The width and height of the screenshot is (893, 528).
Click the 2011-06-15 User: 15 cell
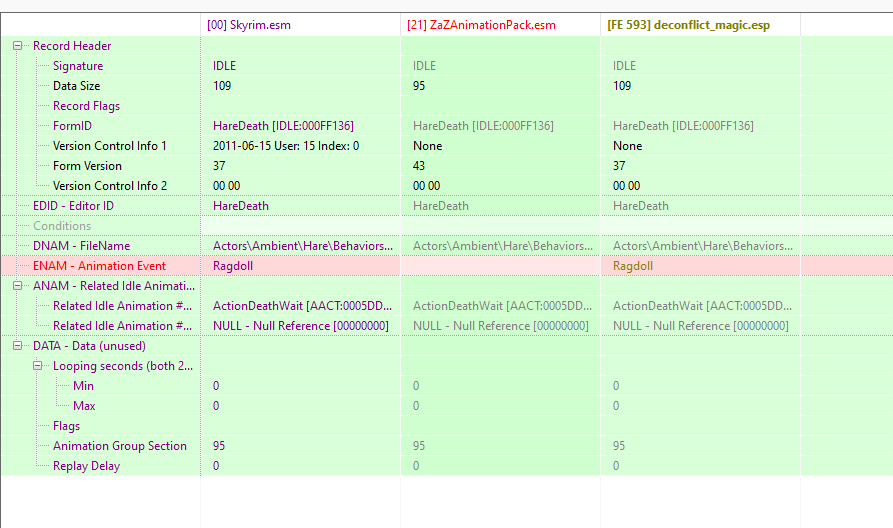286,146
